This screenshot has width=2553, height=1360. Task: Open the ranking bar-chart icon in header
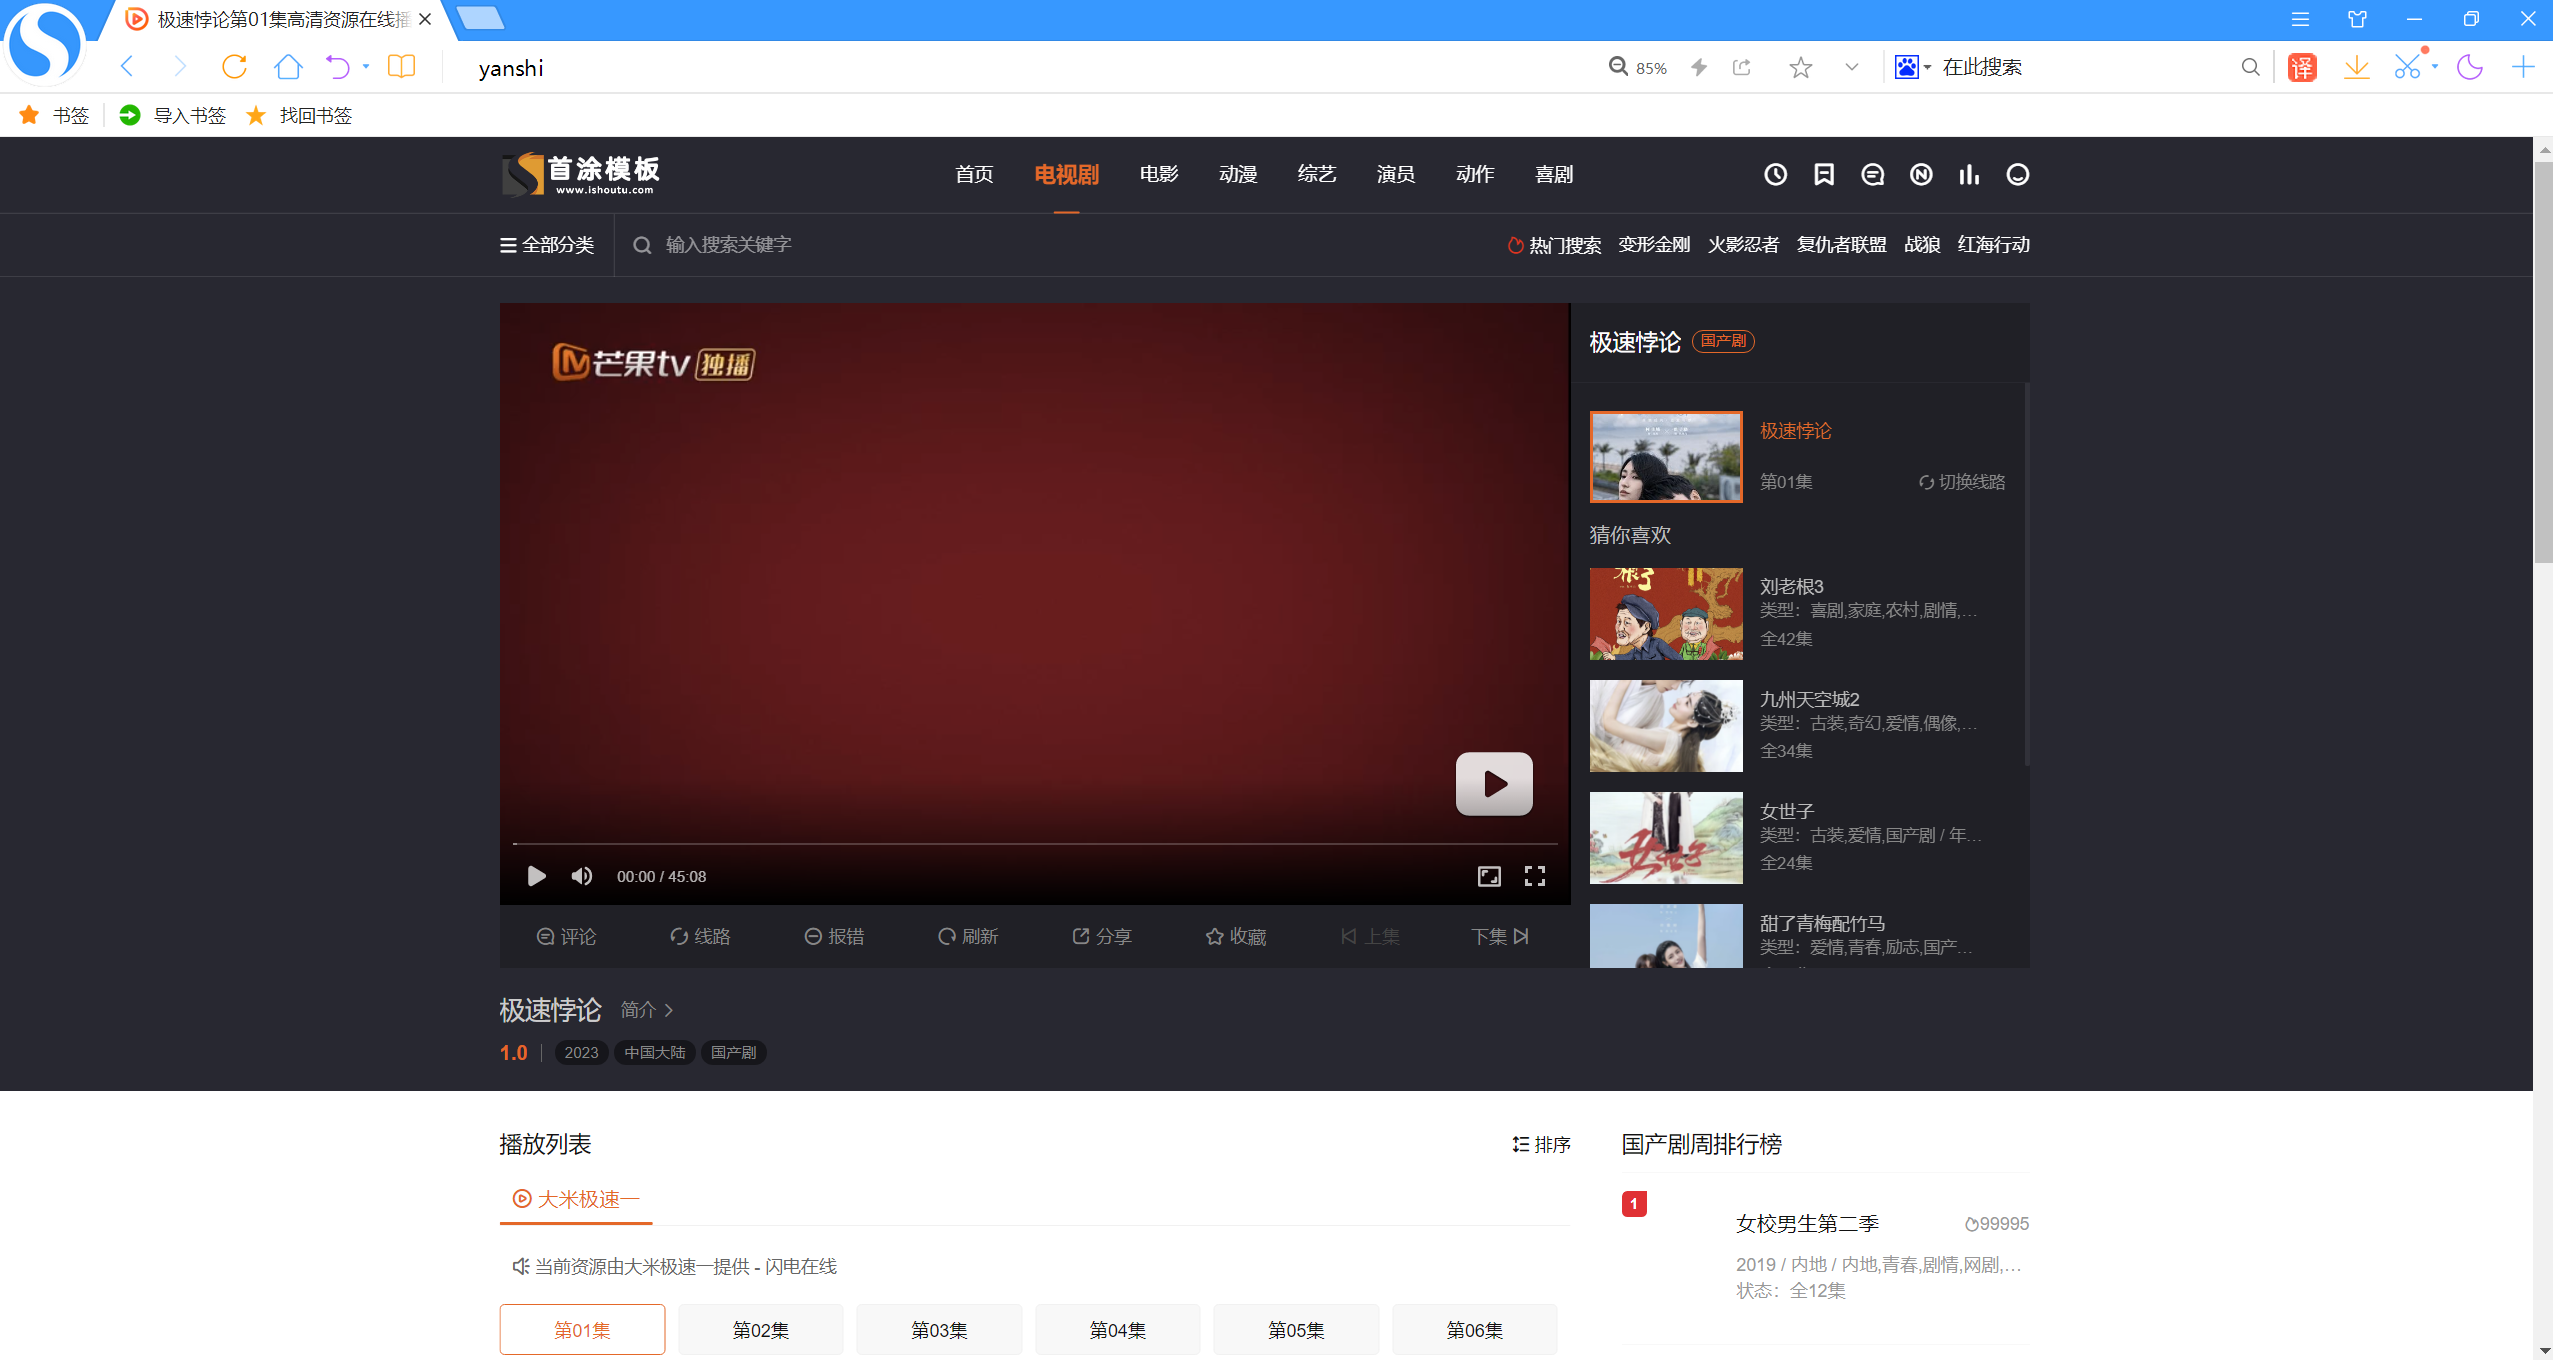[1969, 175]
